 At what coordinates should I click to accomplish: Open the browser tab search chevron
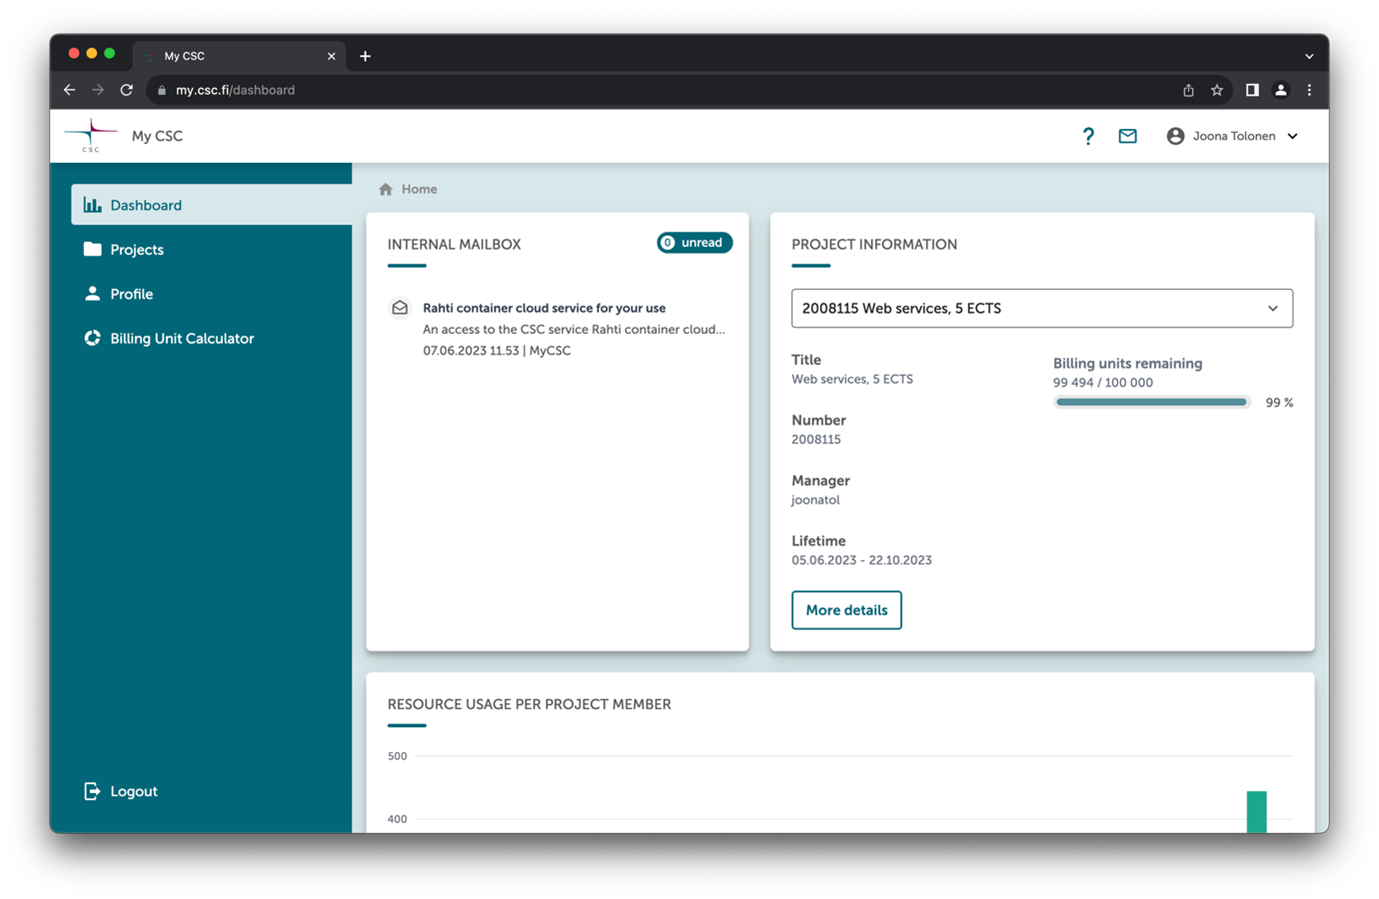click(x=1309, y=56)
